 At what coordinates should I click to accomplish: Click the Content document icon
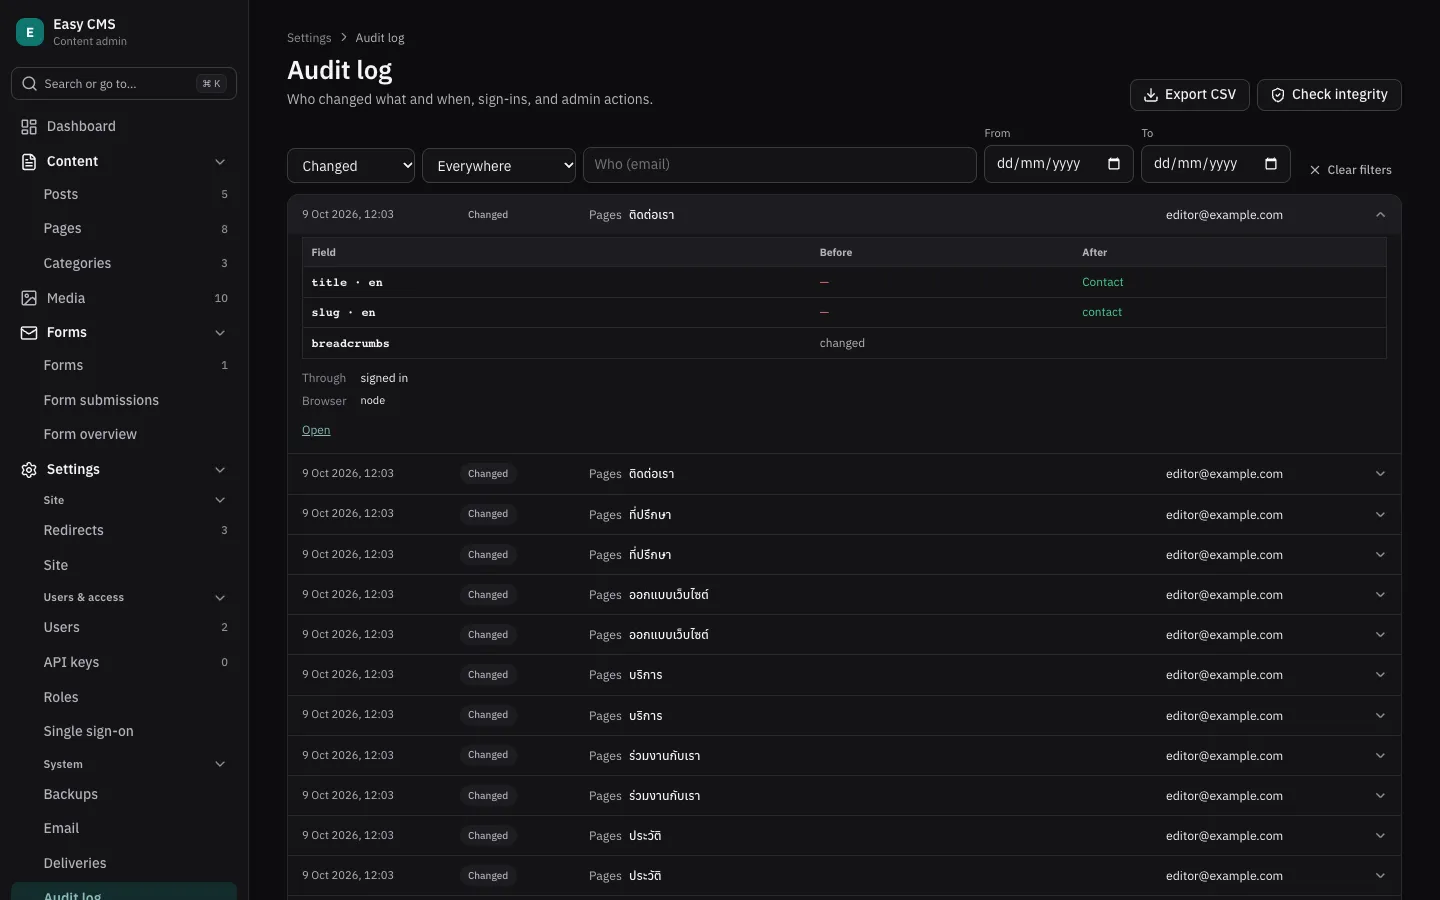pos(29,161)
